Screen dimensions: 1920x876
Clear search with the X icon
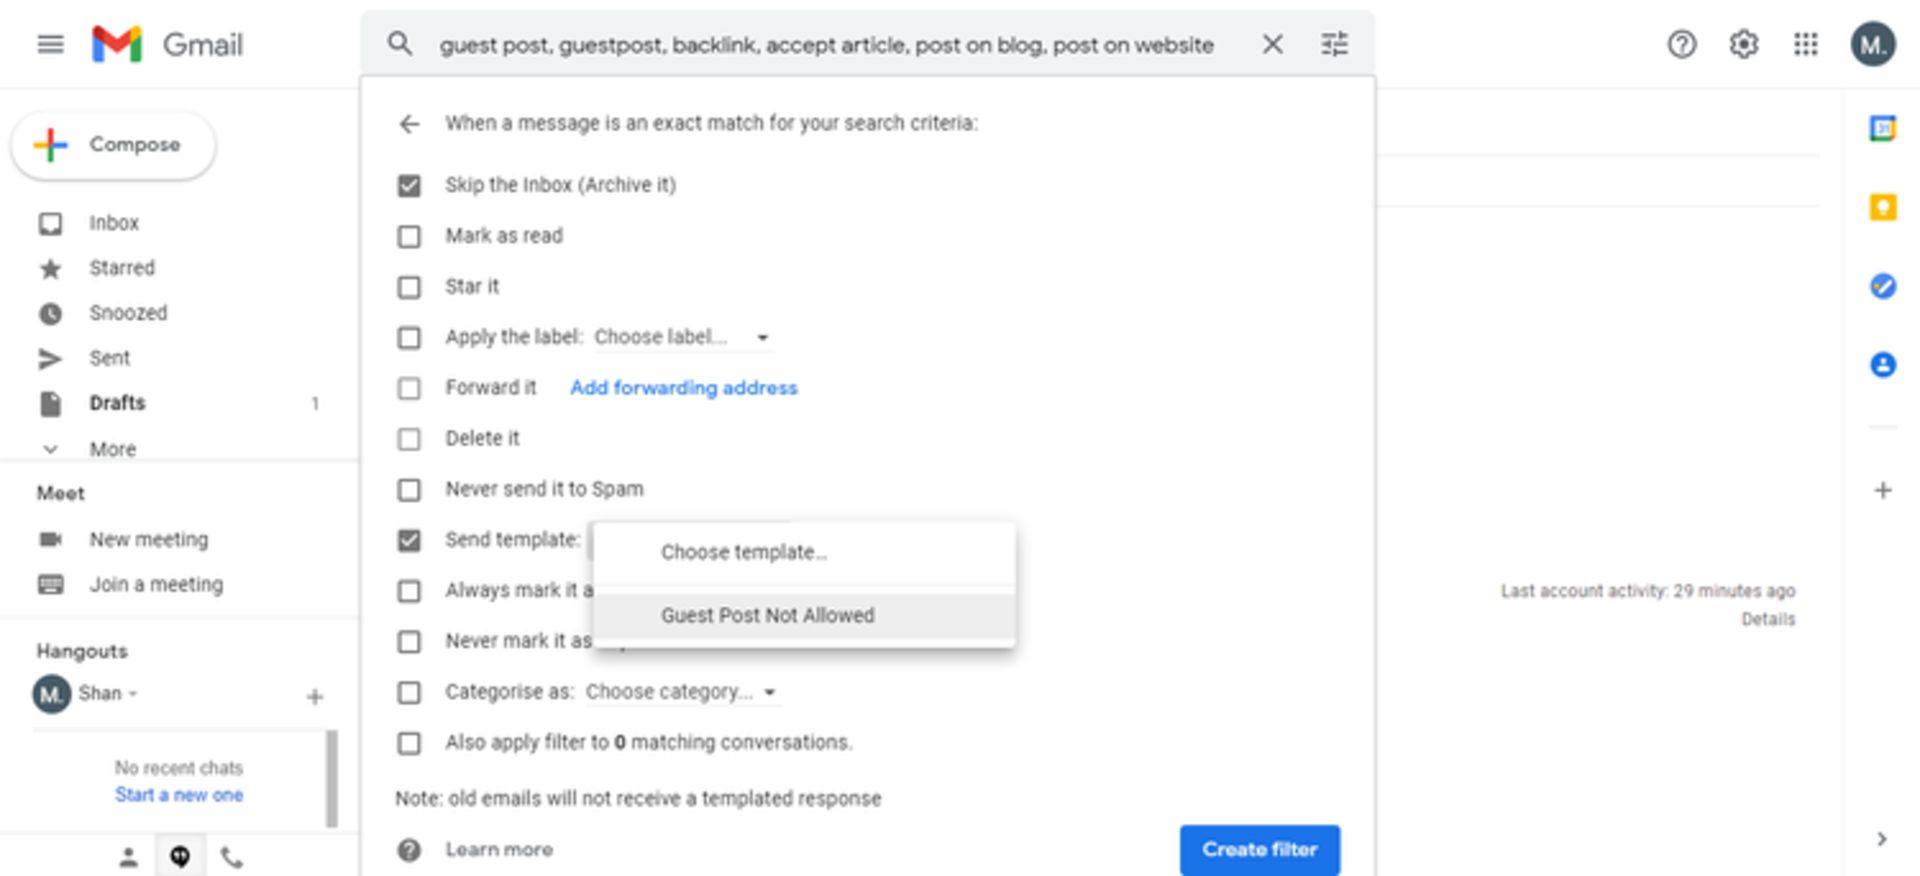pyautogui.click(x=1272, y=44)
